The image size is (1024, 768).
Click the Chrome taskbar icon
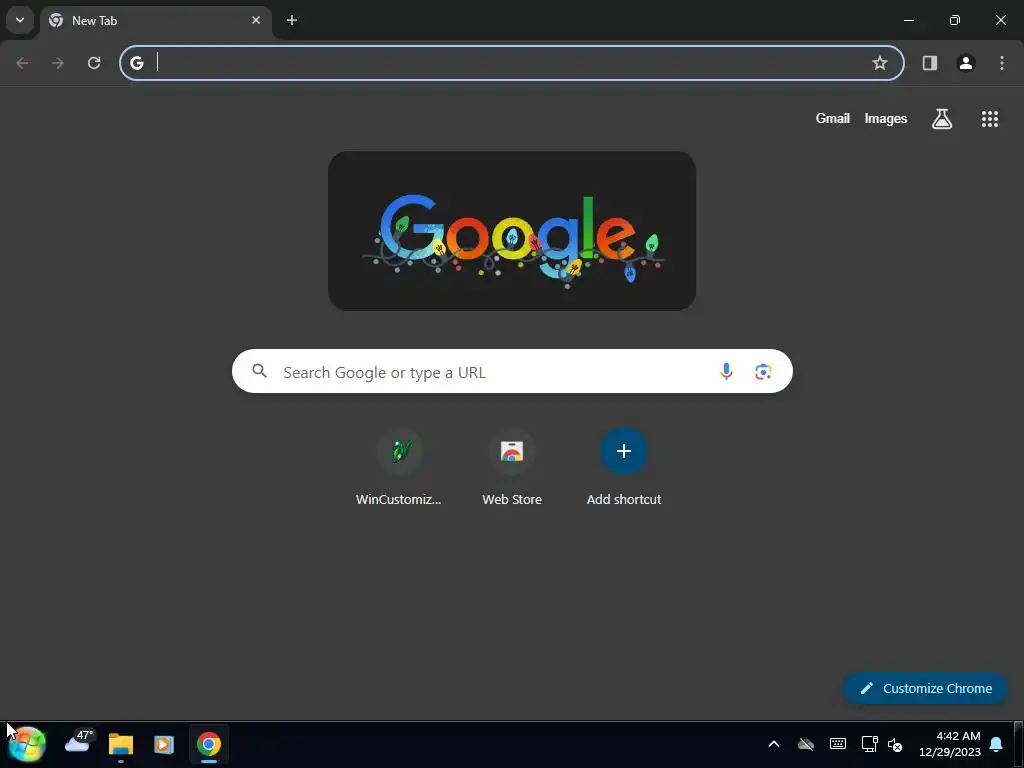(x=209, y=744)
